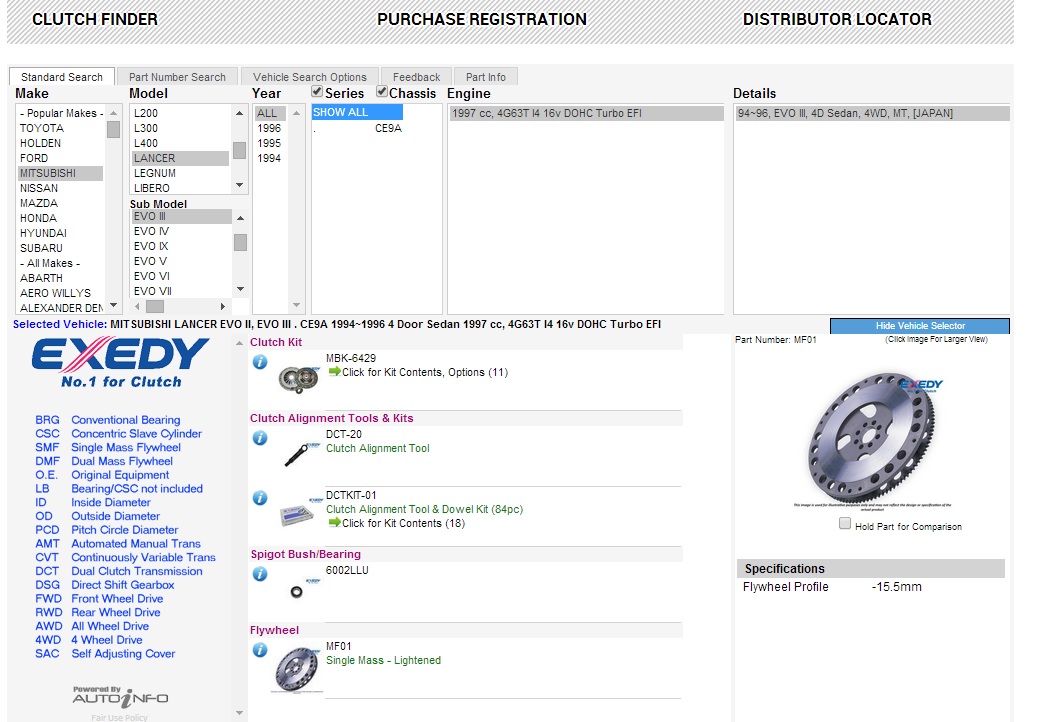Select year 1995

(270, 143)
